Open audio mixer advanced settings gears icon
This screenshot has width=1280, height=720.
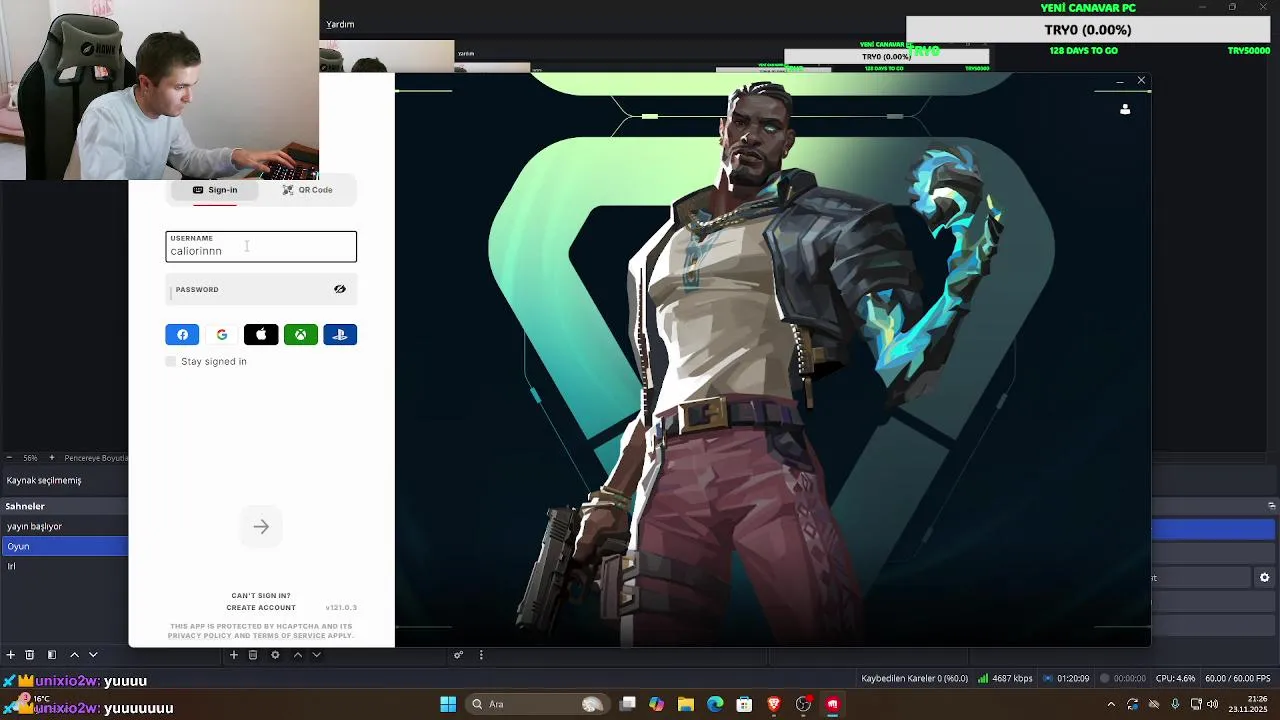[x=459, y=655]
